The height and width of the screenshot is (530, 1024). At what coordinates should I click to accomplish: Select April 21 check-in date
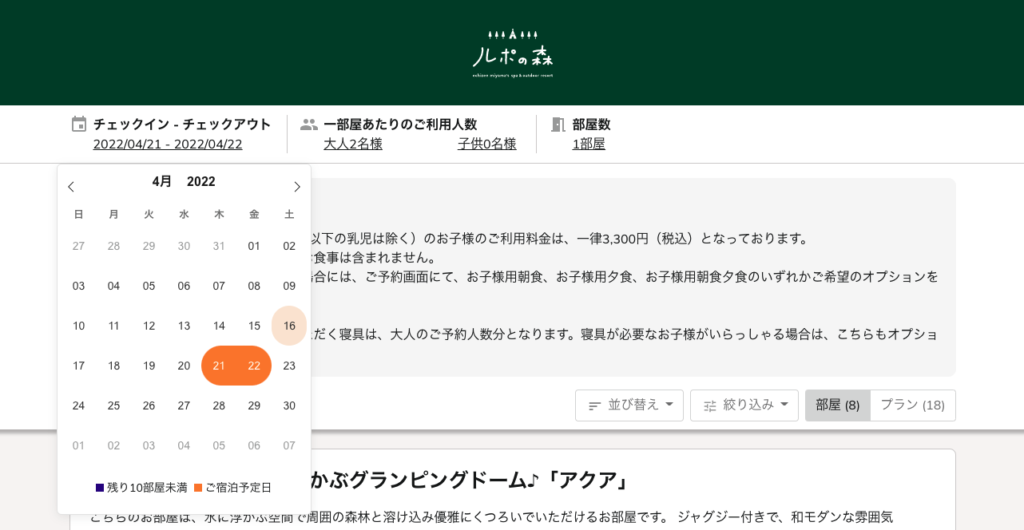[x=219, y=366]
